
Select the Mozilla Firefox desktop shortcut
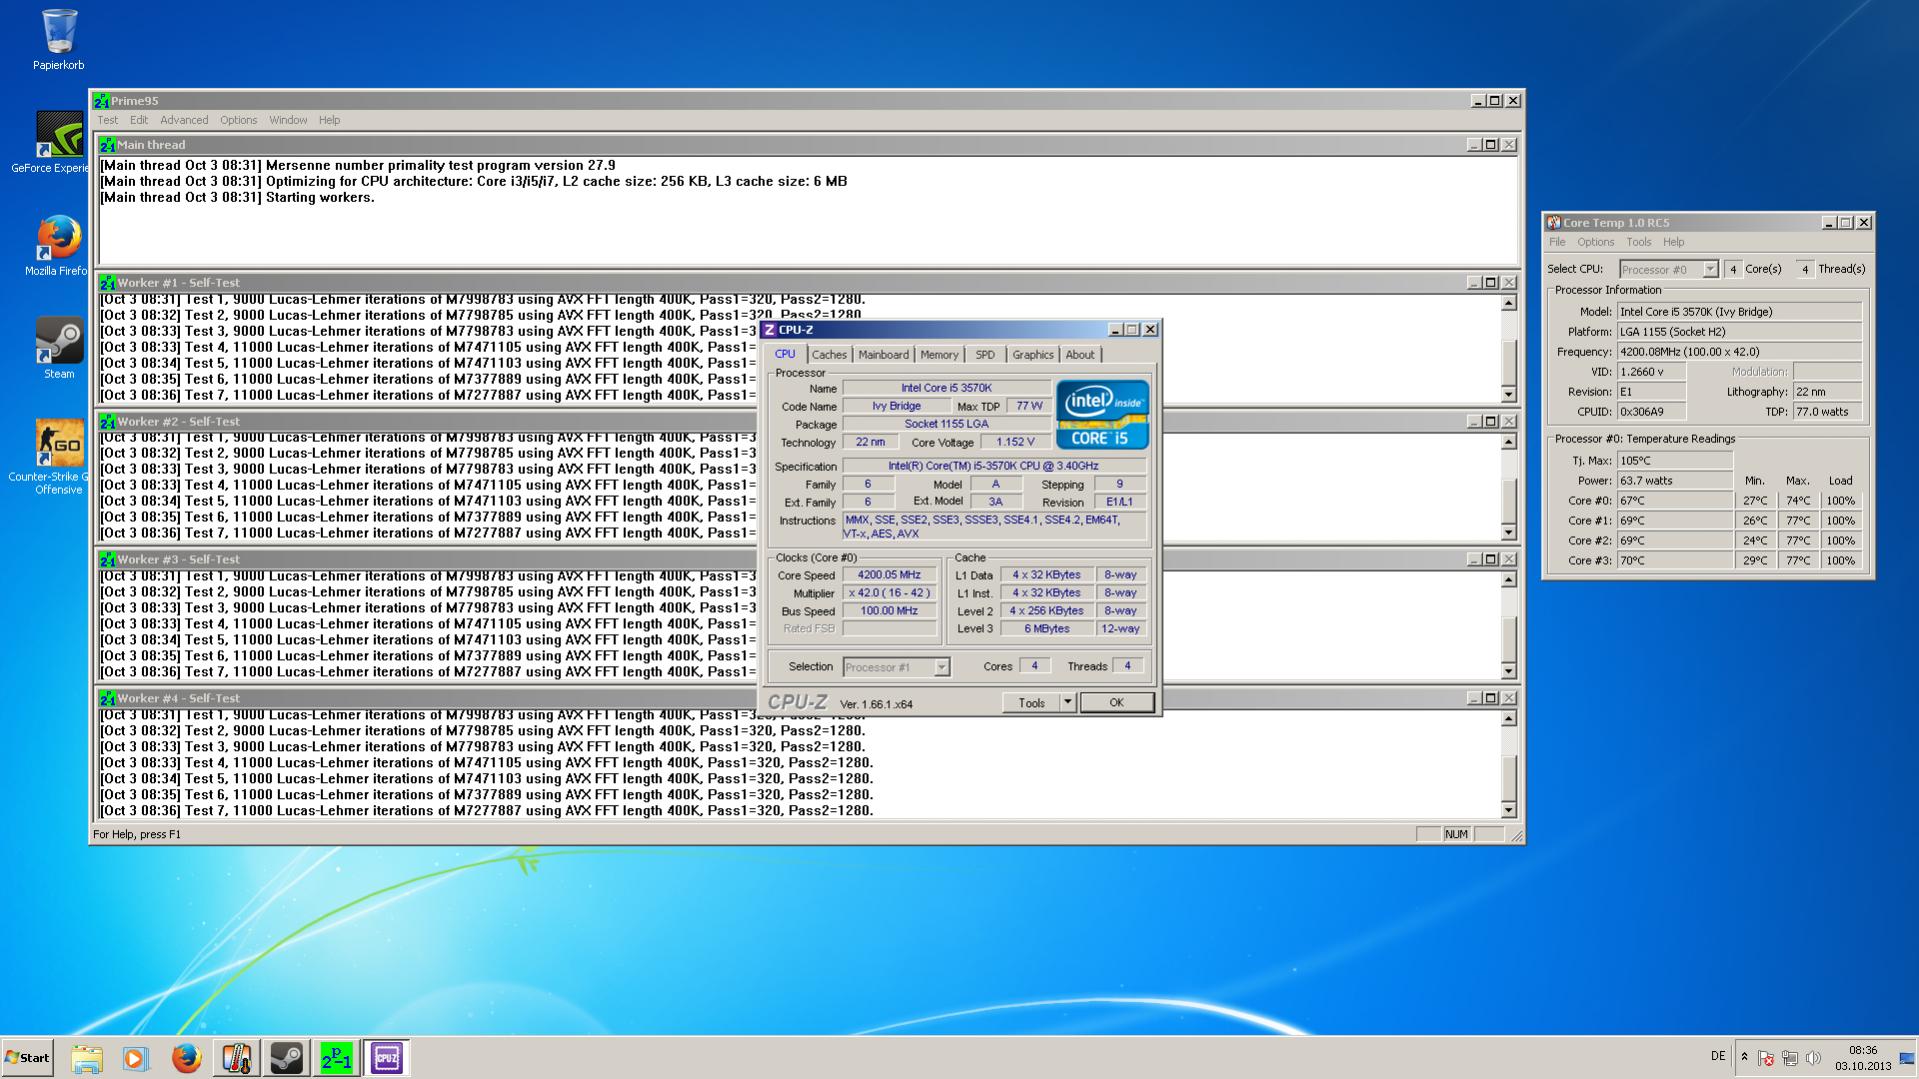pyautogui.click(x=57, y=245)
